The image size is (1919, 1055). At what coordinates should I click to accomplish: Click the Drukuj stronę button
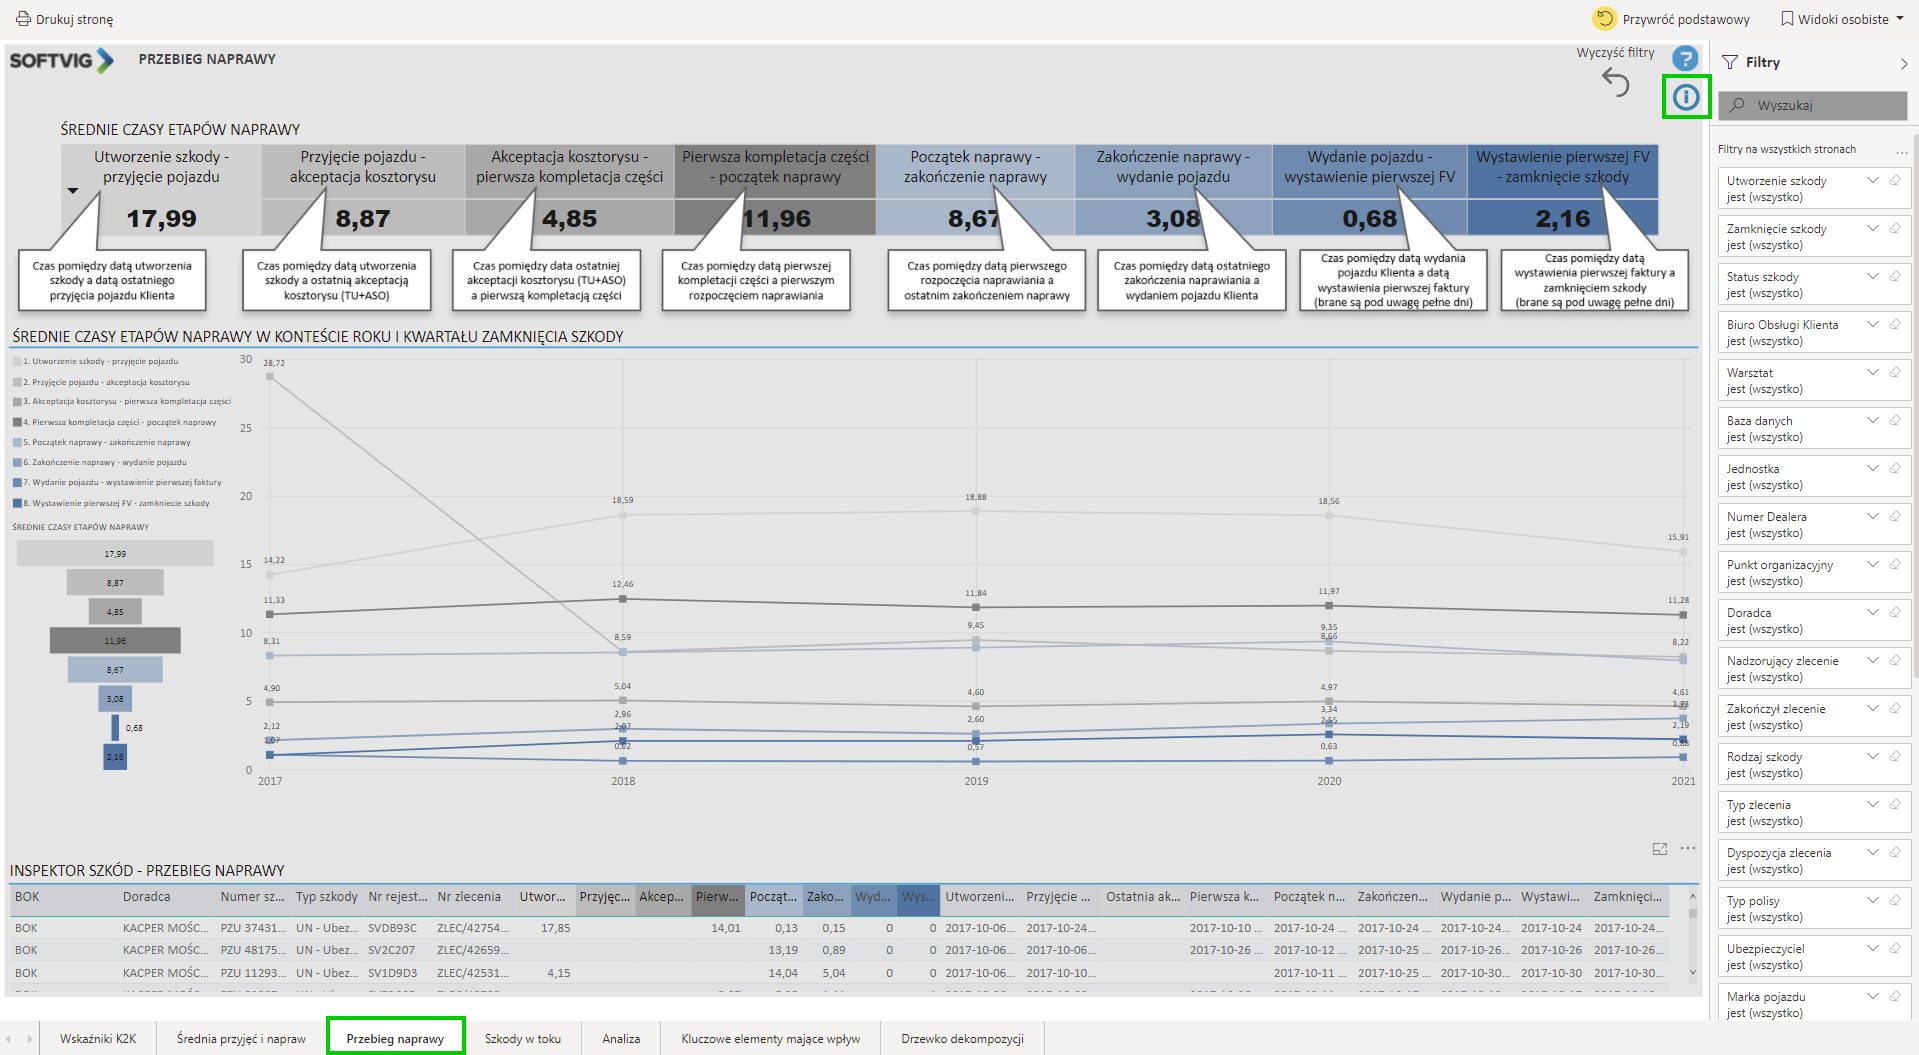point(65,19)
